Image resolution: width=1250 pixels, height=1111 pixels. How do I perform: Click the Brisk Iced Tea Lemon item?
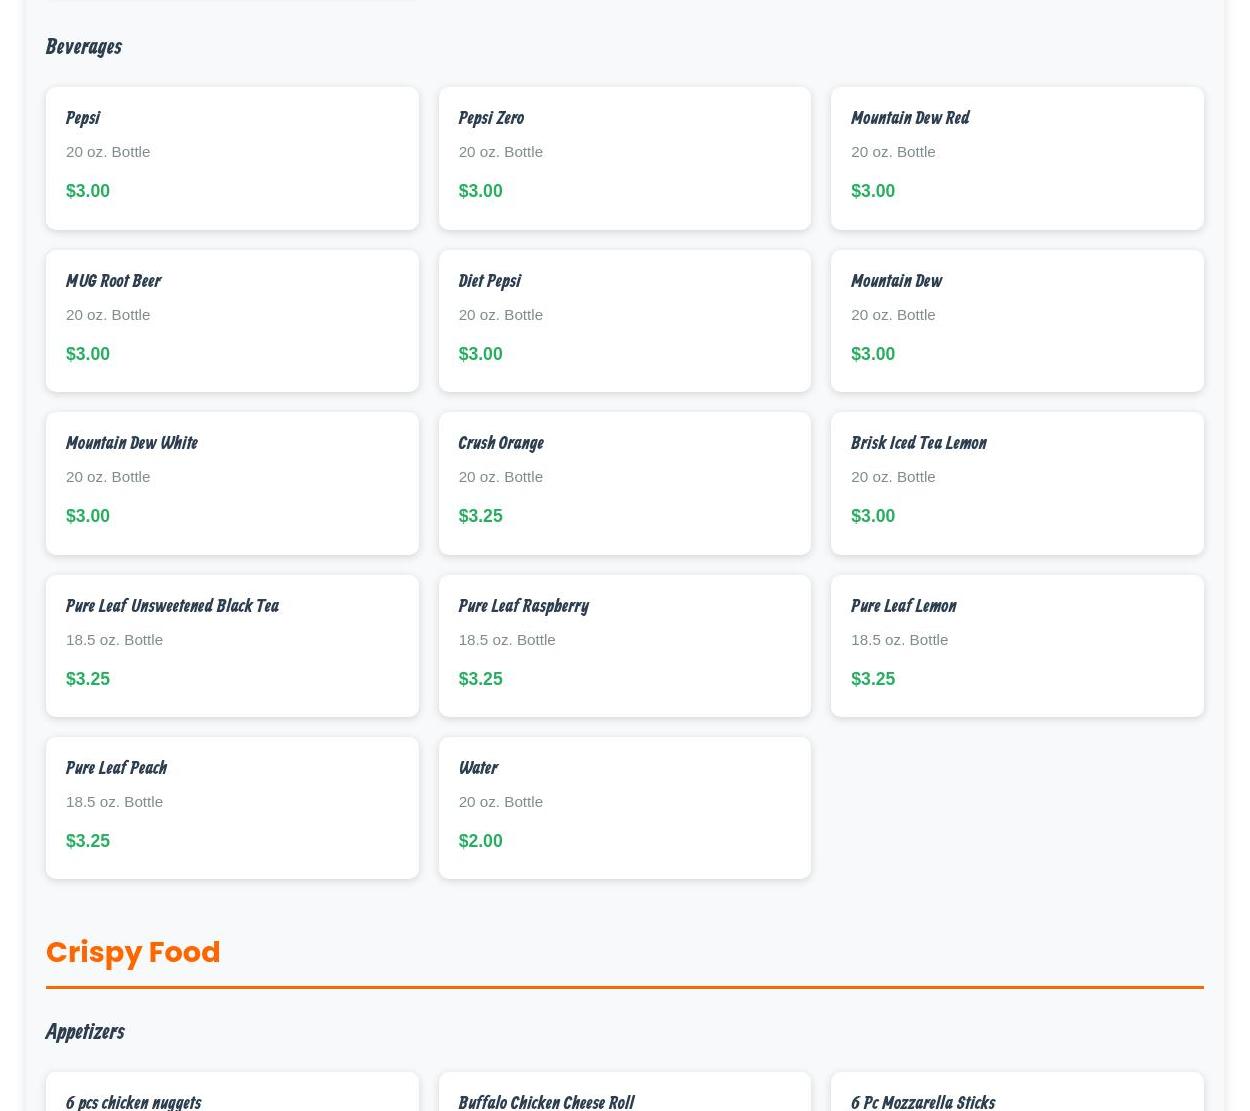(x=1017, y=483)
